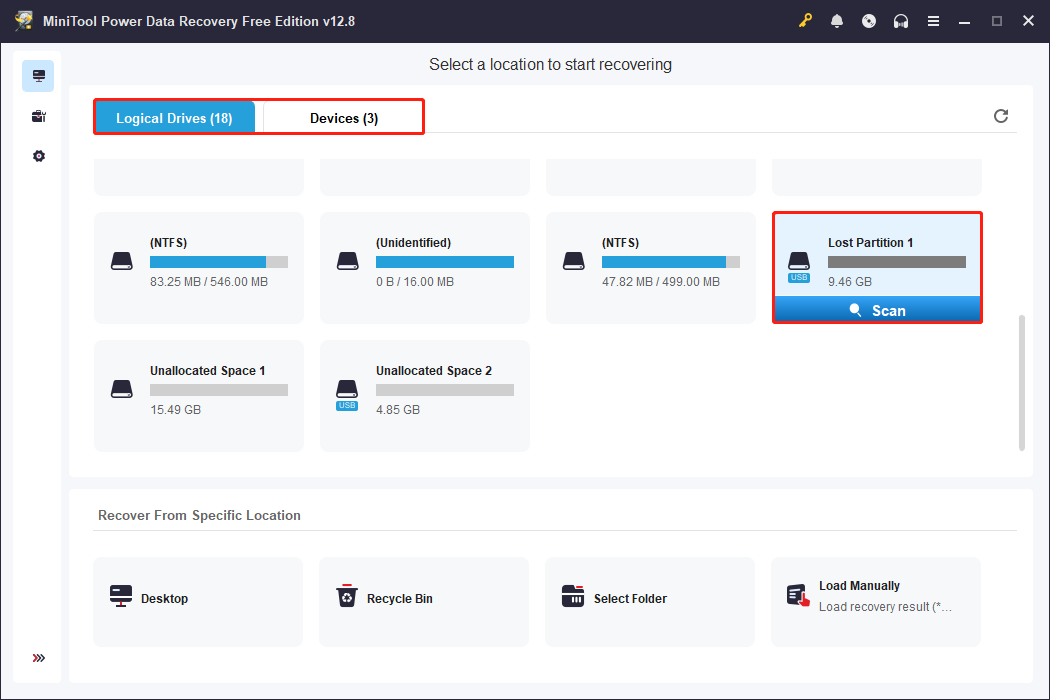Open the Bootable Media builder disc icon

[869, 20]
